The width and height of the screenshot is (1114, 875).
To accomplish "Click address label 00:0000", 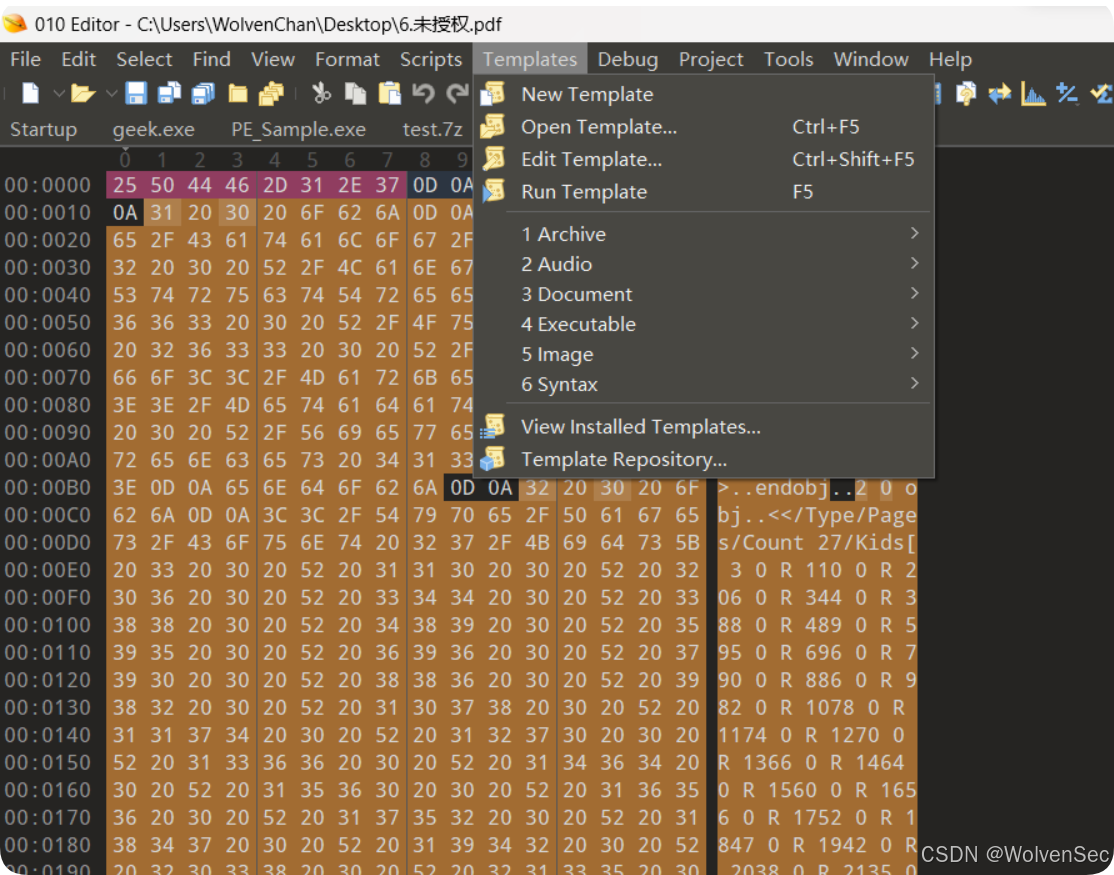I will [48, 185].
